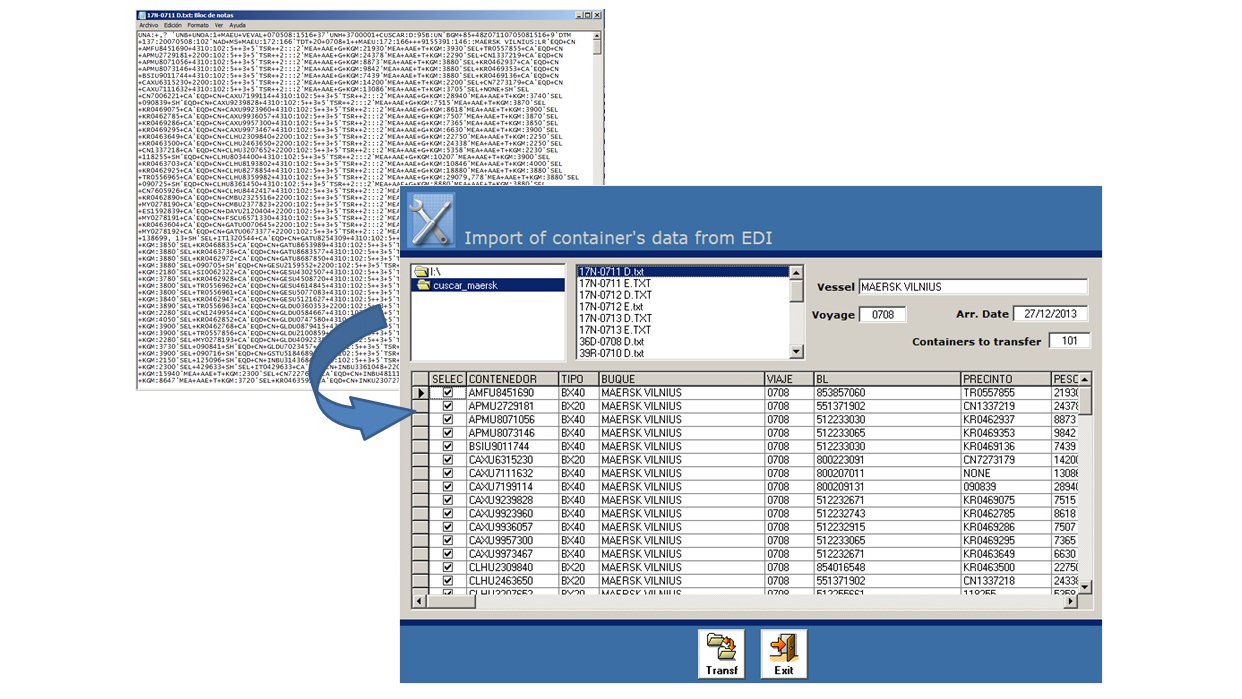
Task: Click PRECINTO cell NONE
Action: click(x=1005, y=474)
